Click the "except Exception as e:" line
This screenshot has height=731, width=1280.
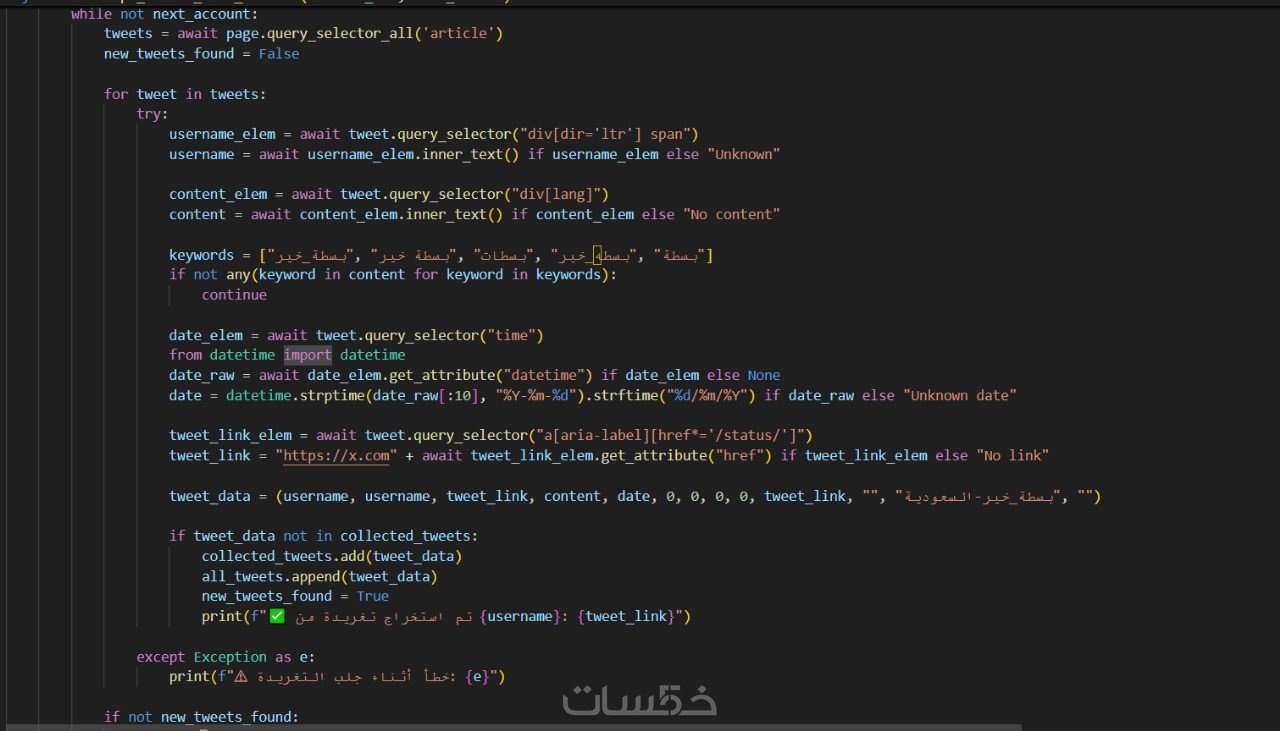[x=226, y=657]
